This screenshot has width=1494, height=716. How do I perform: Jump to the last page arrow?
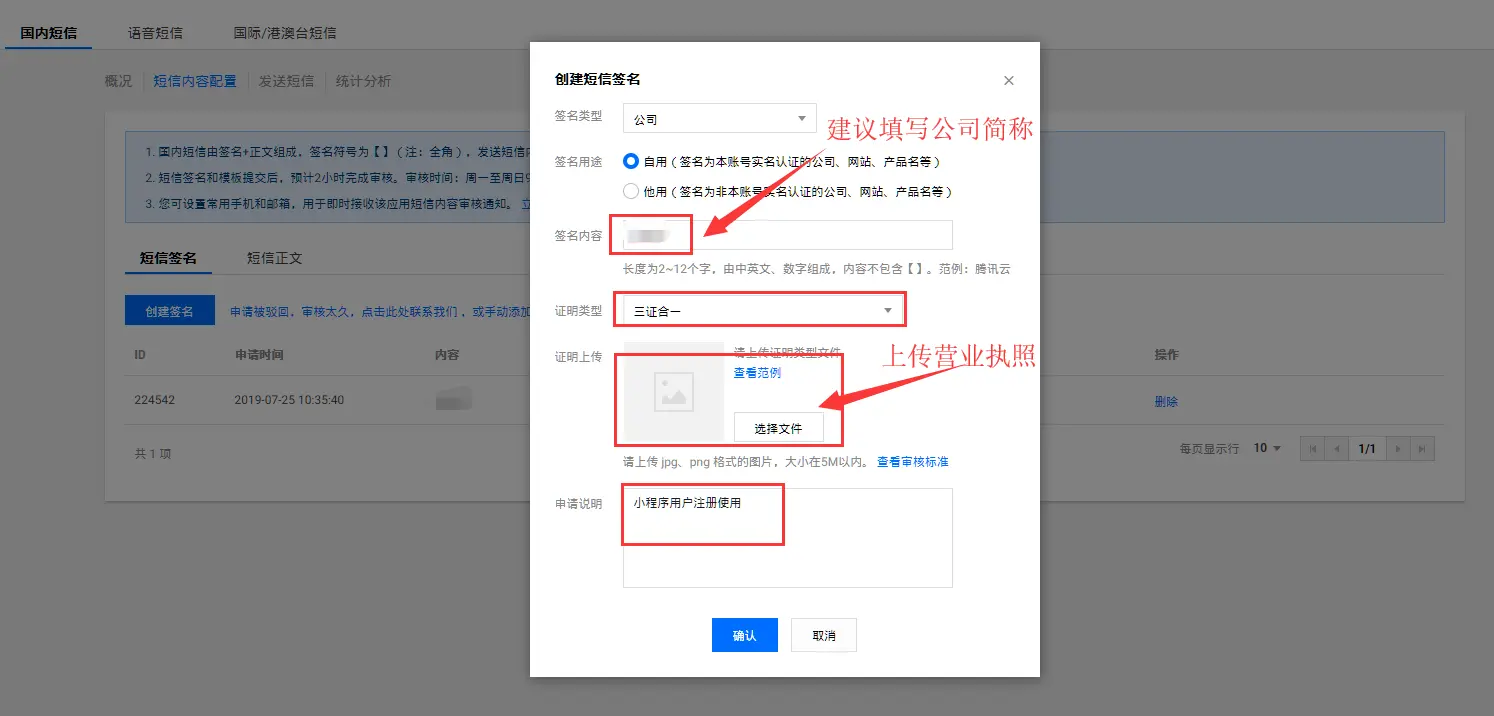tap(1422, 449)
